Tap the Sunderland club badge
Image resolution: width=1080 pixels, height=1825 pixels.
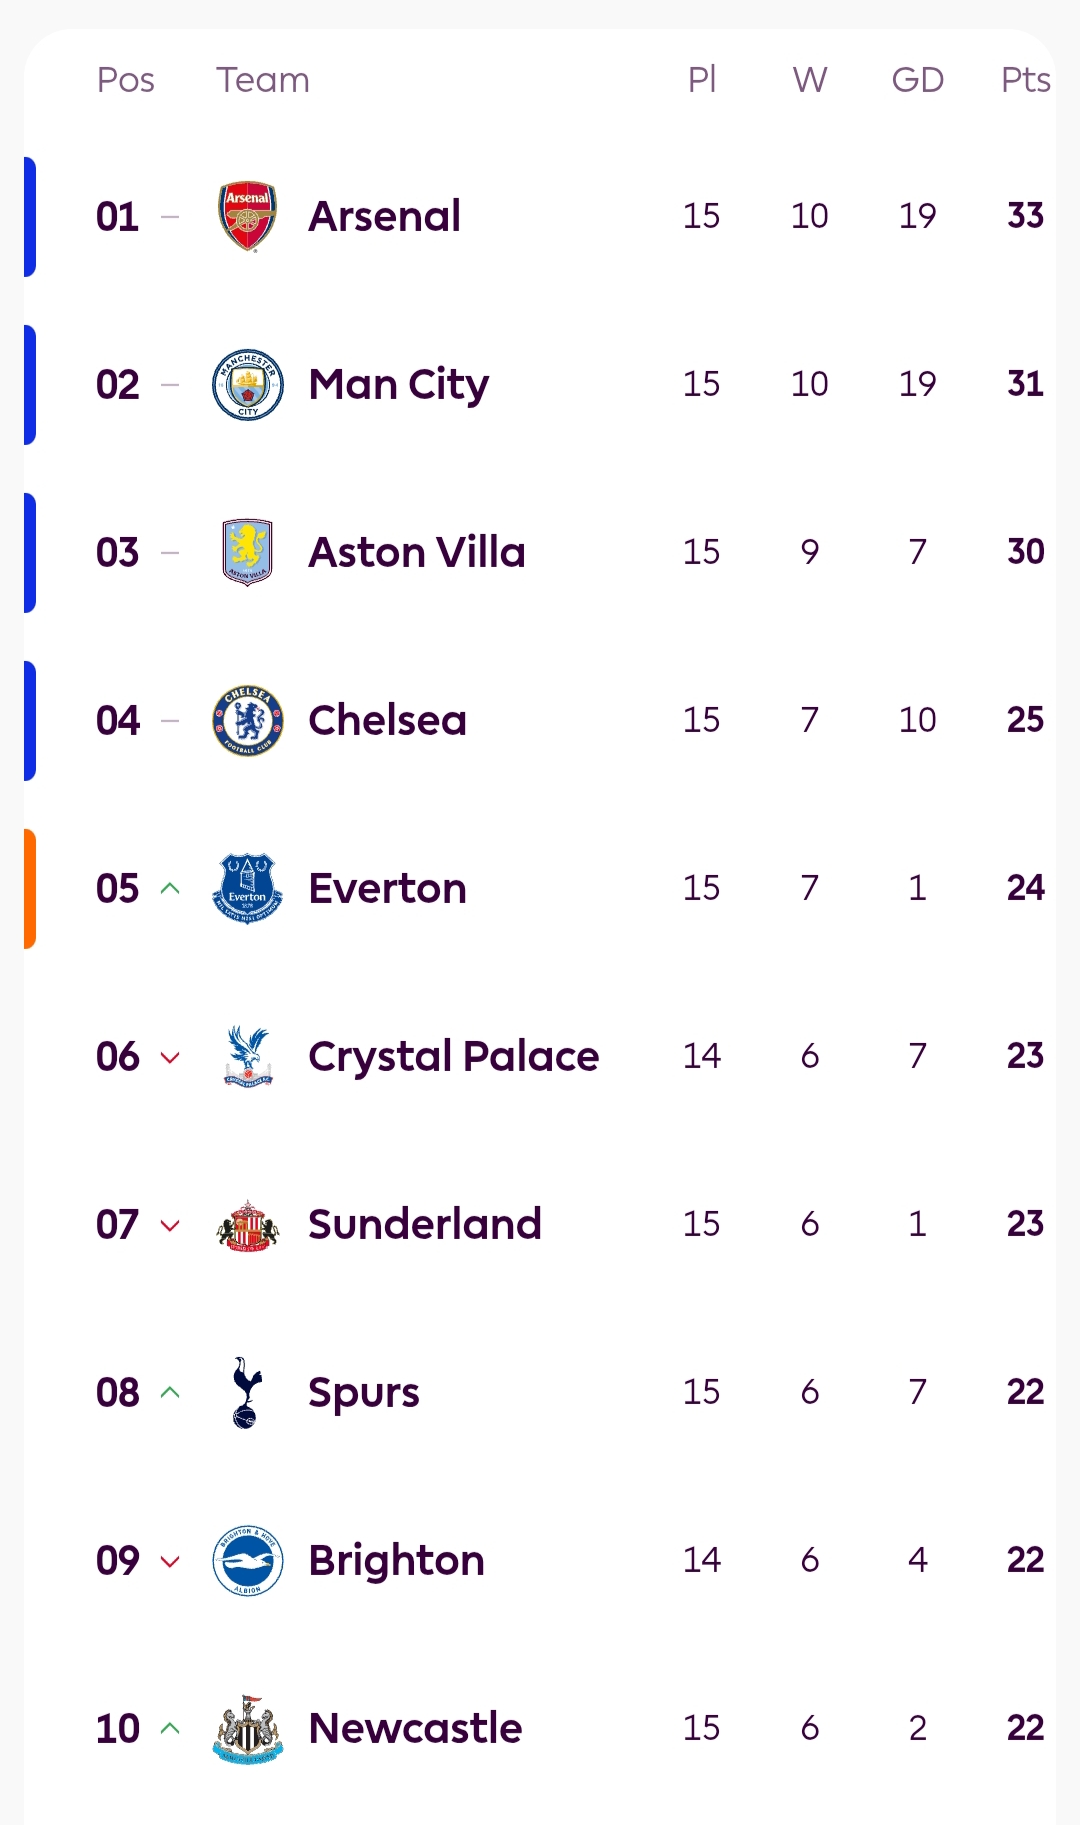[247, 1224]
